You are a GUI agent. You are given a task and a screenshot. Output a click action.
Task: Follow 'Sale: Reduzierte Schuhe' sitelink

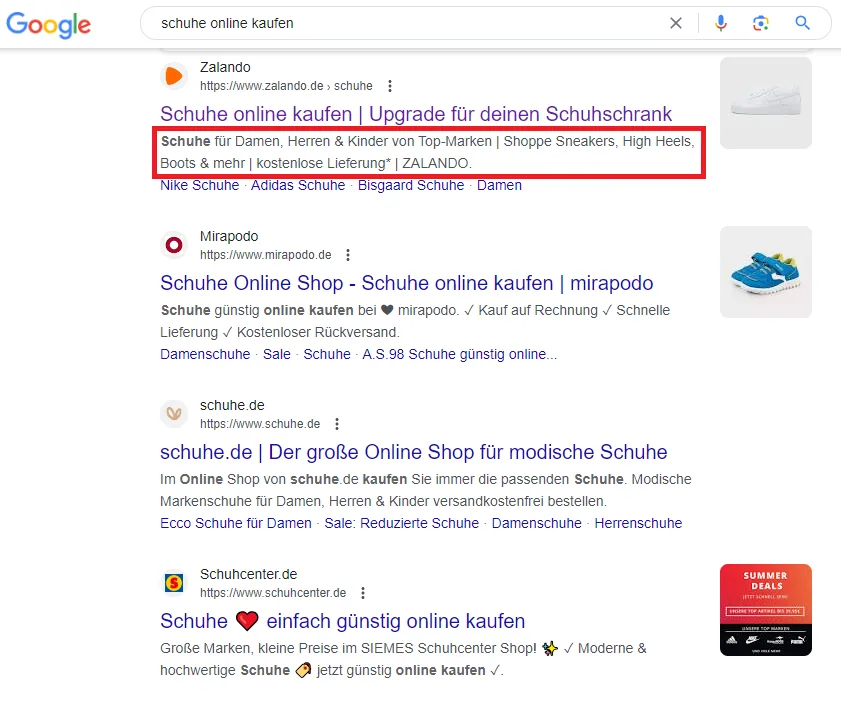[402, 523]
